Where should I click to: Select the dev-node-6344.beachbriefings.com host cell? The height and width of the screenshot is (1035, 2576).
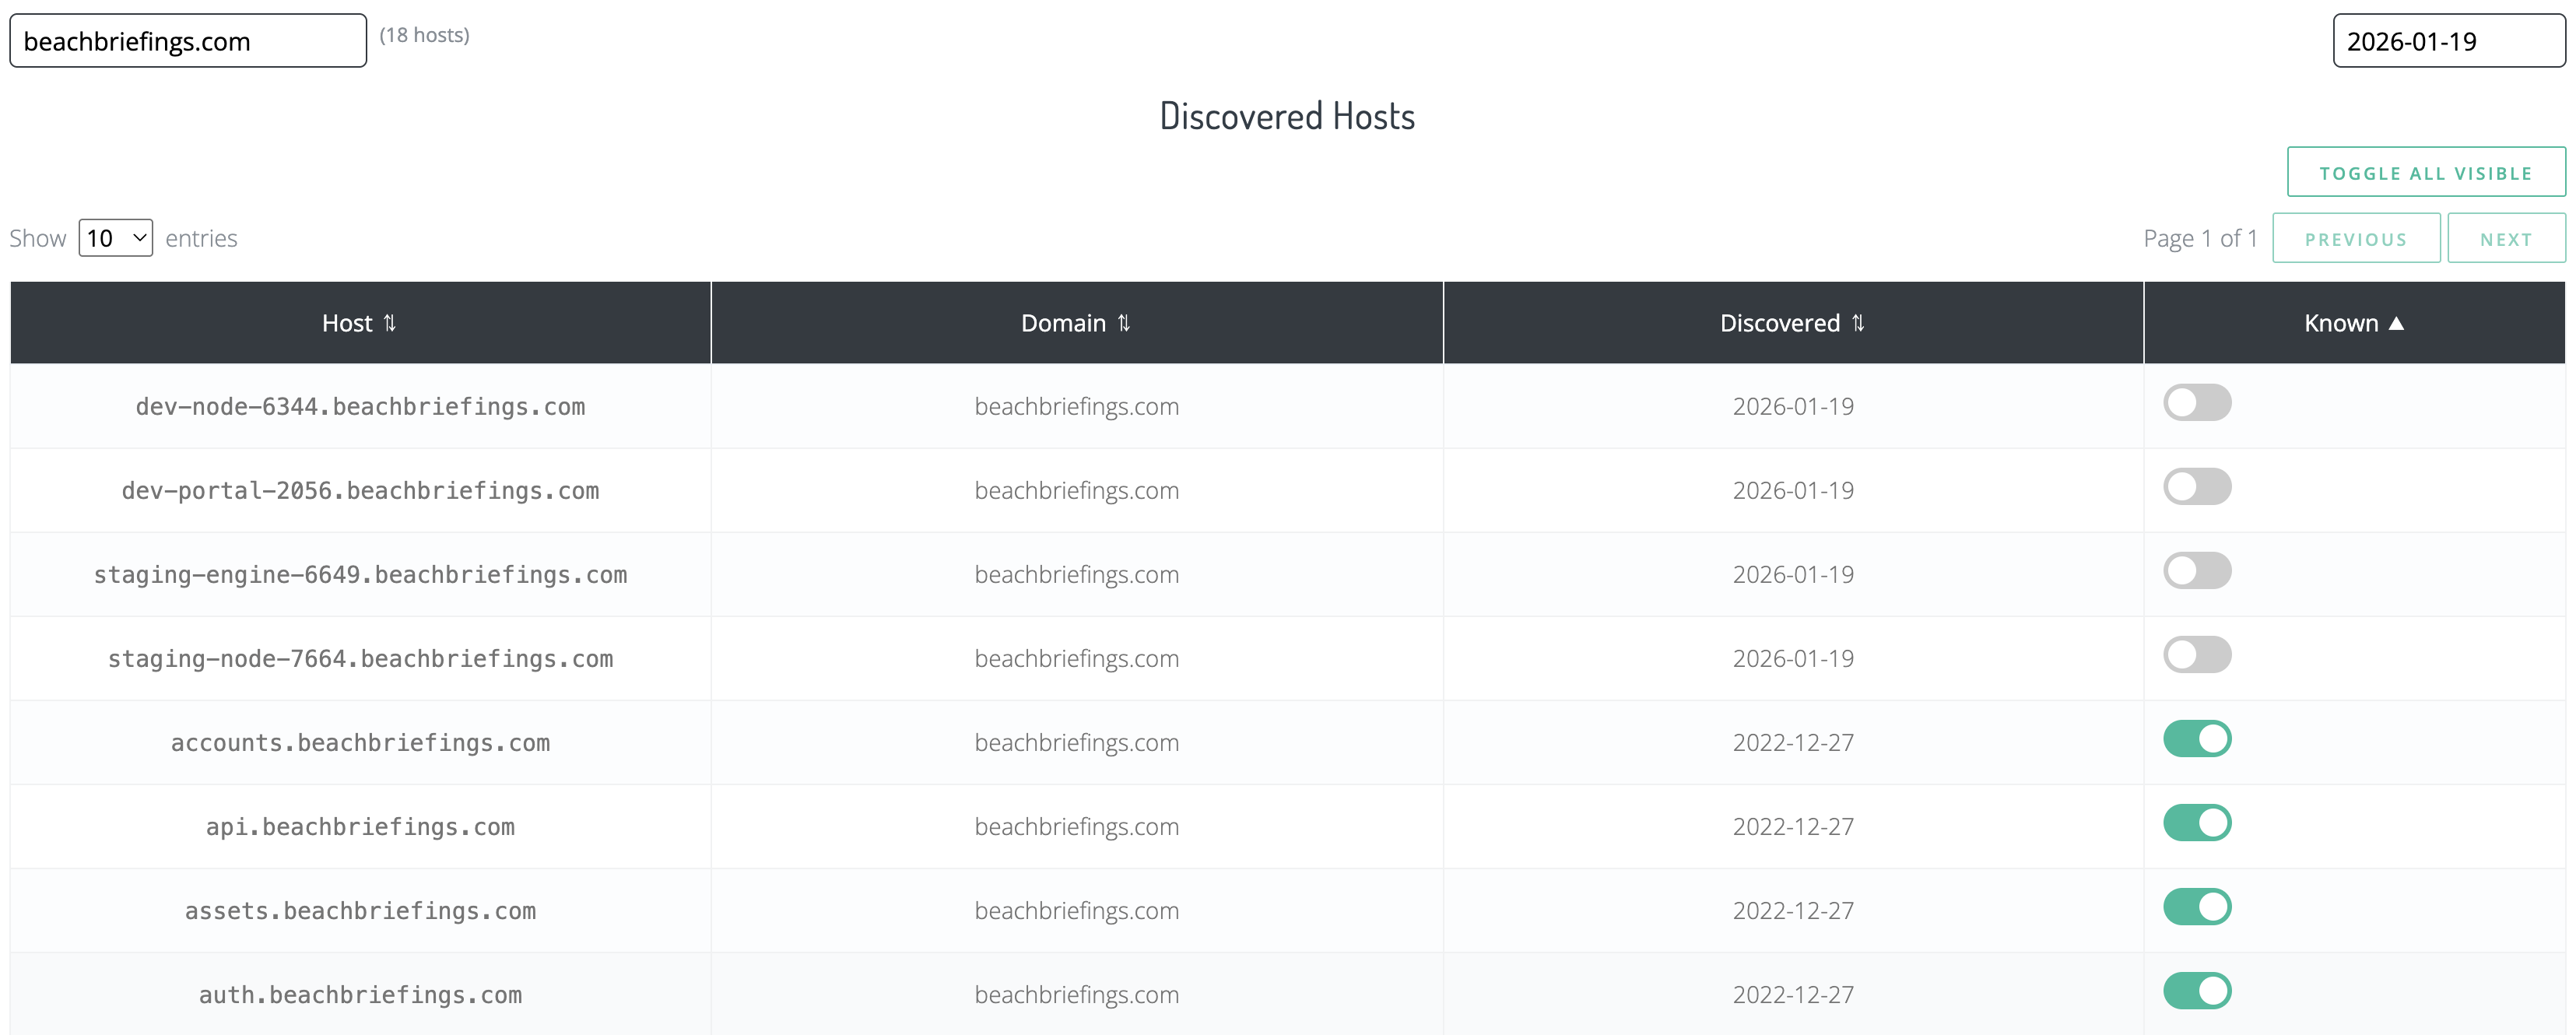tap(360, 407)
